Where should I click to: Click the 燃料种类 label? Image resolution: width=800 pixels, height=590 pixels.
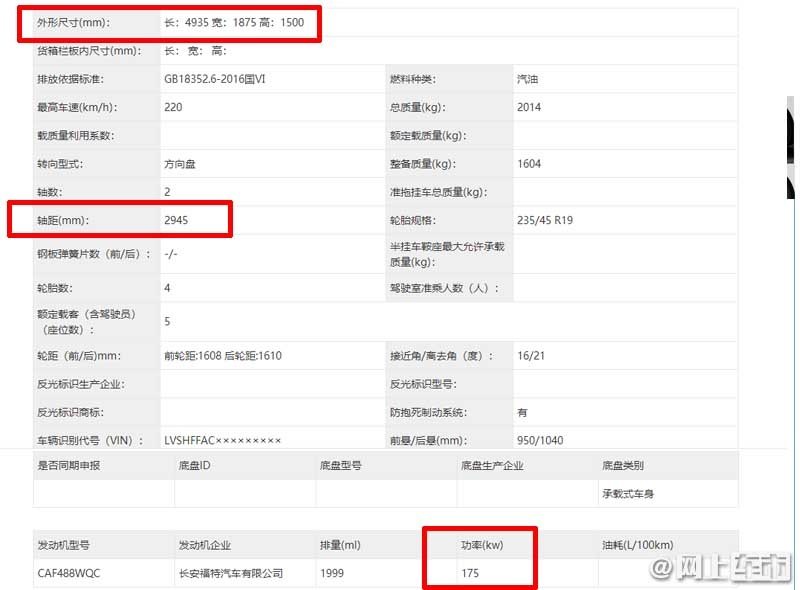413,79
